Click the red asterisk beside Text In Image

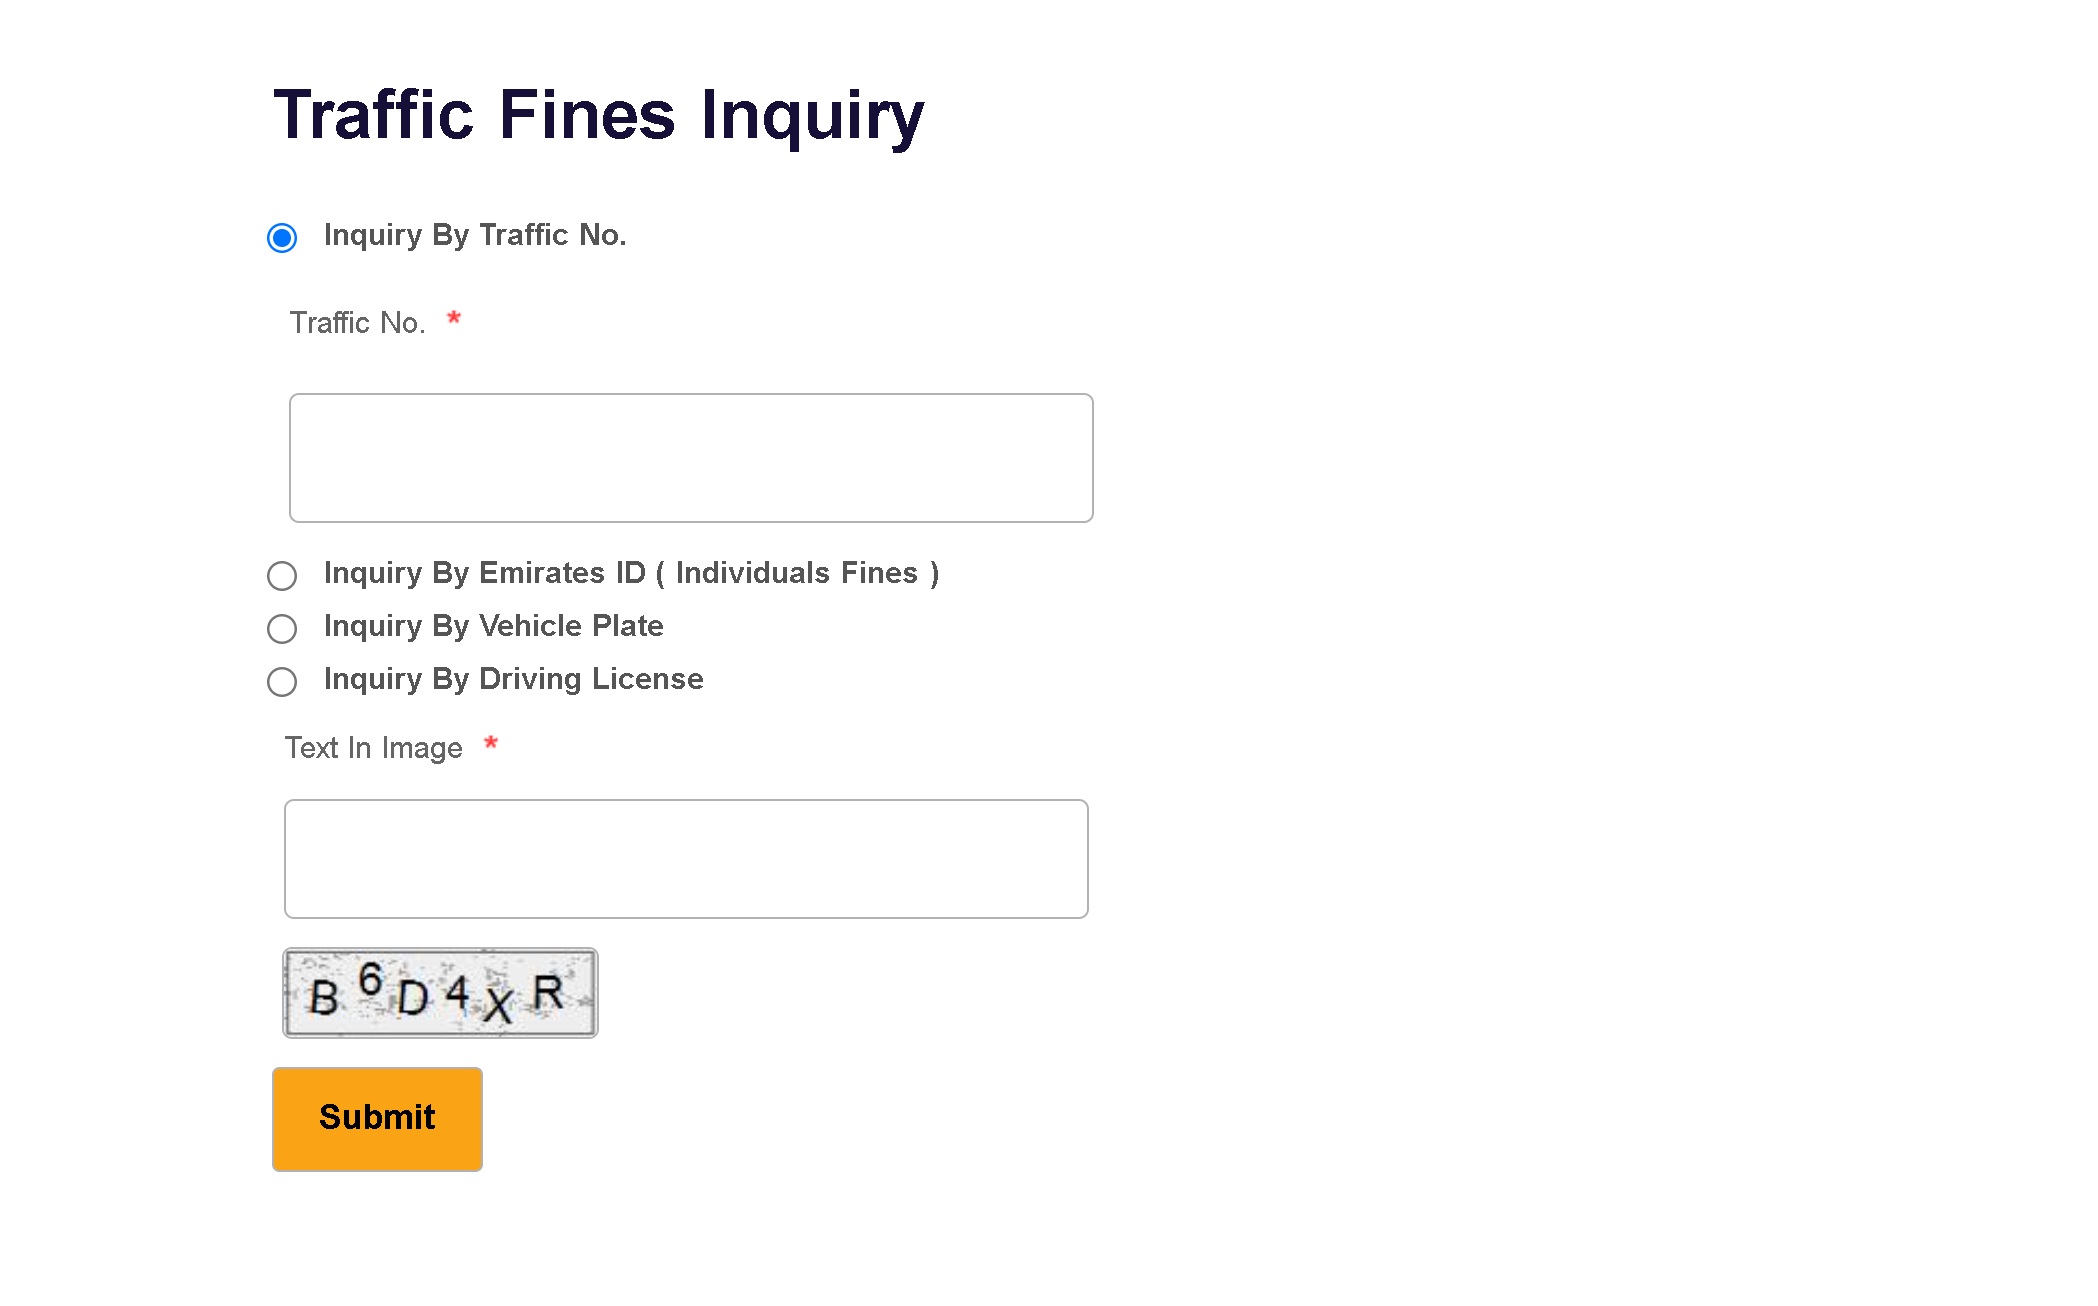491,744
